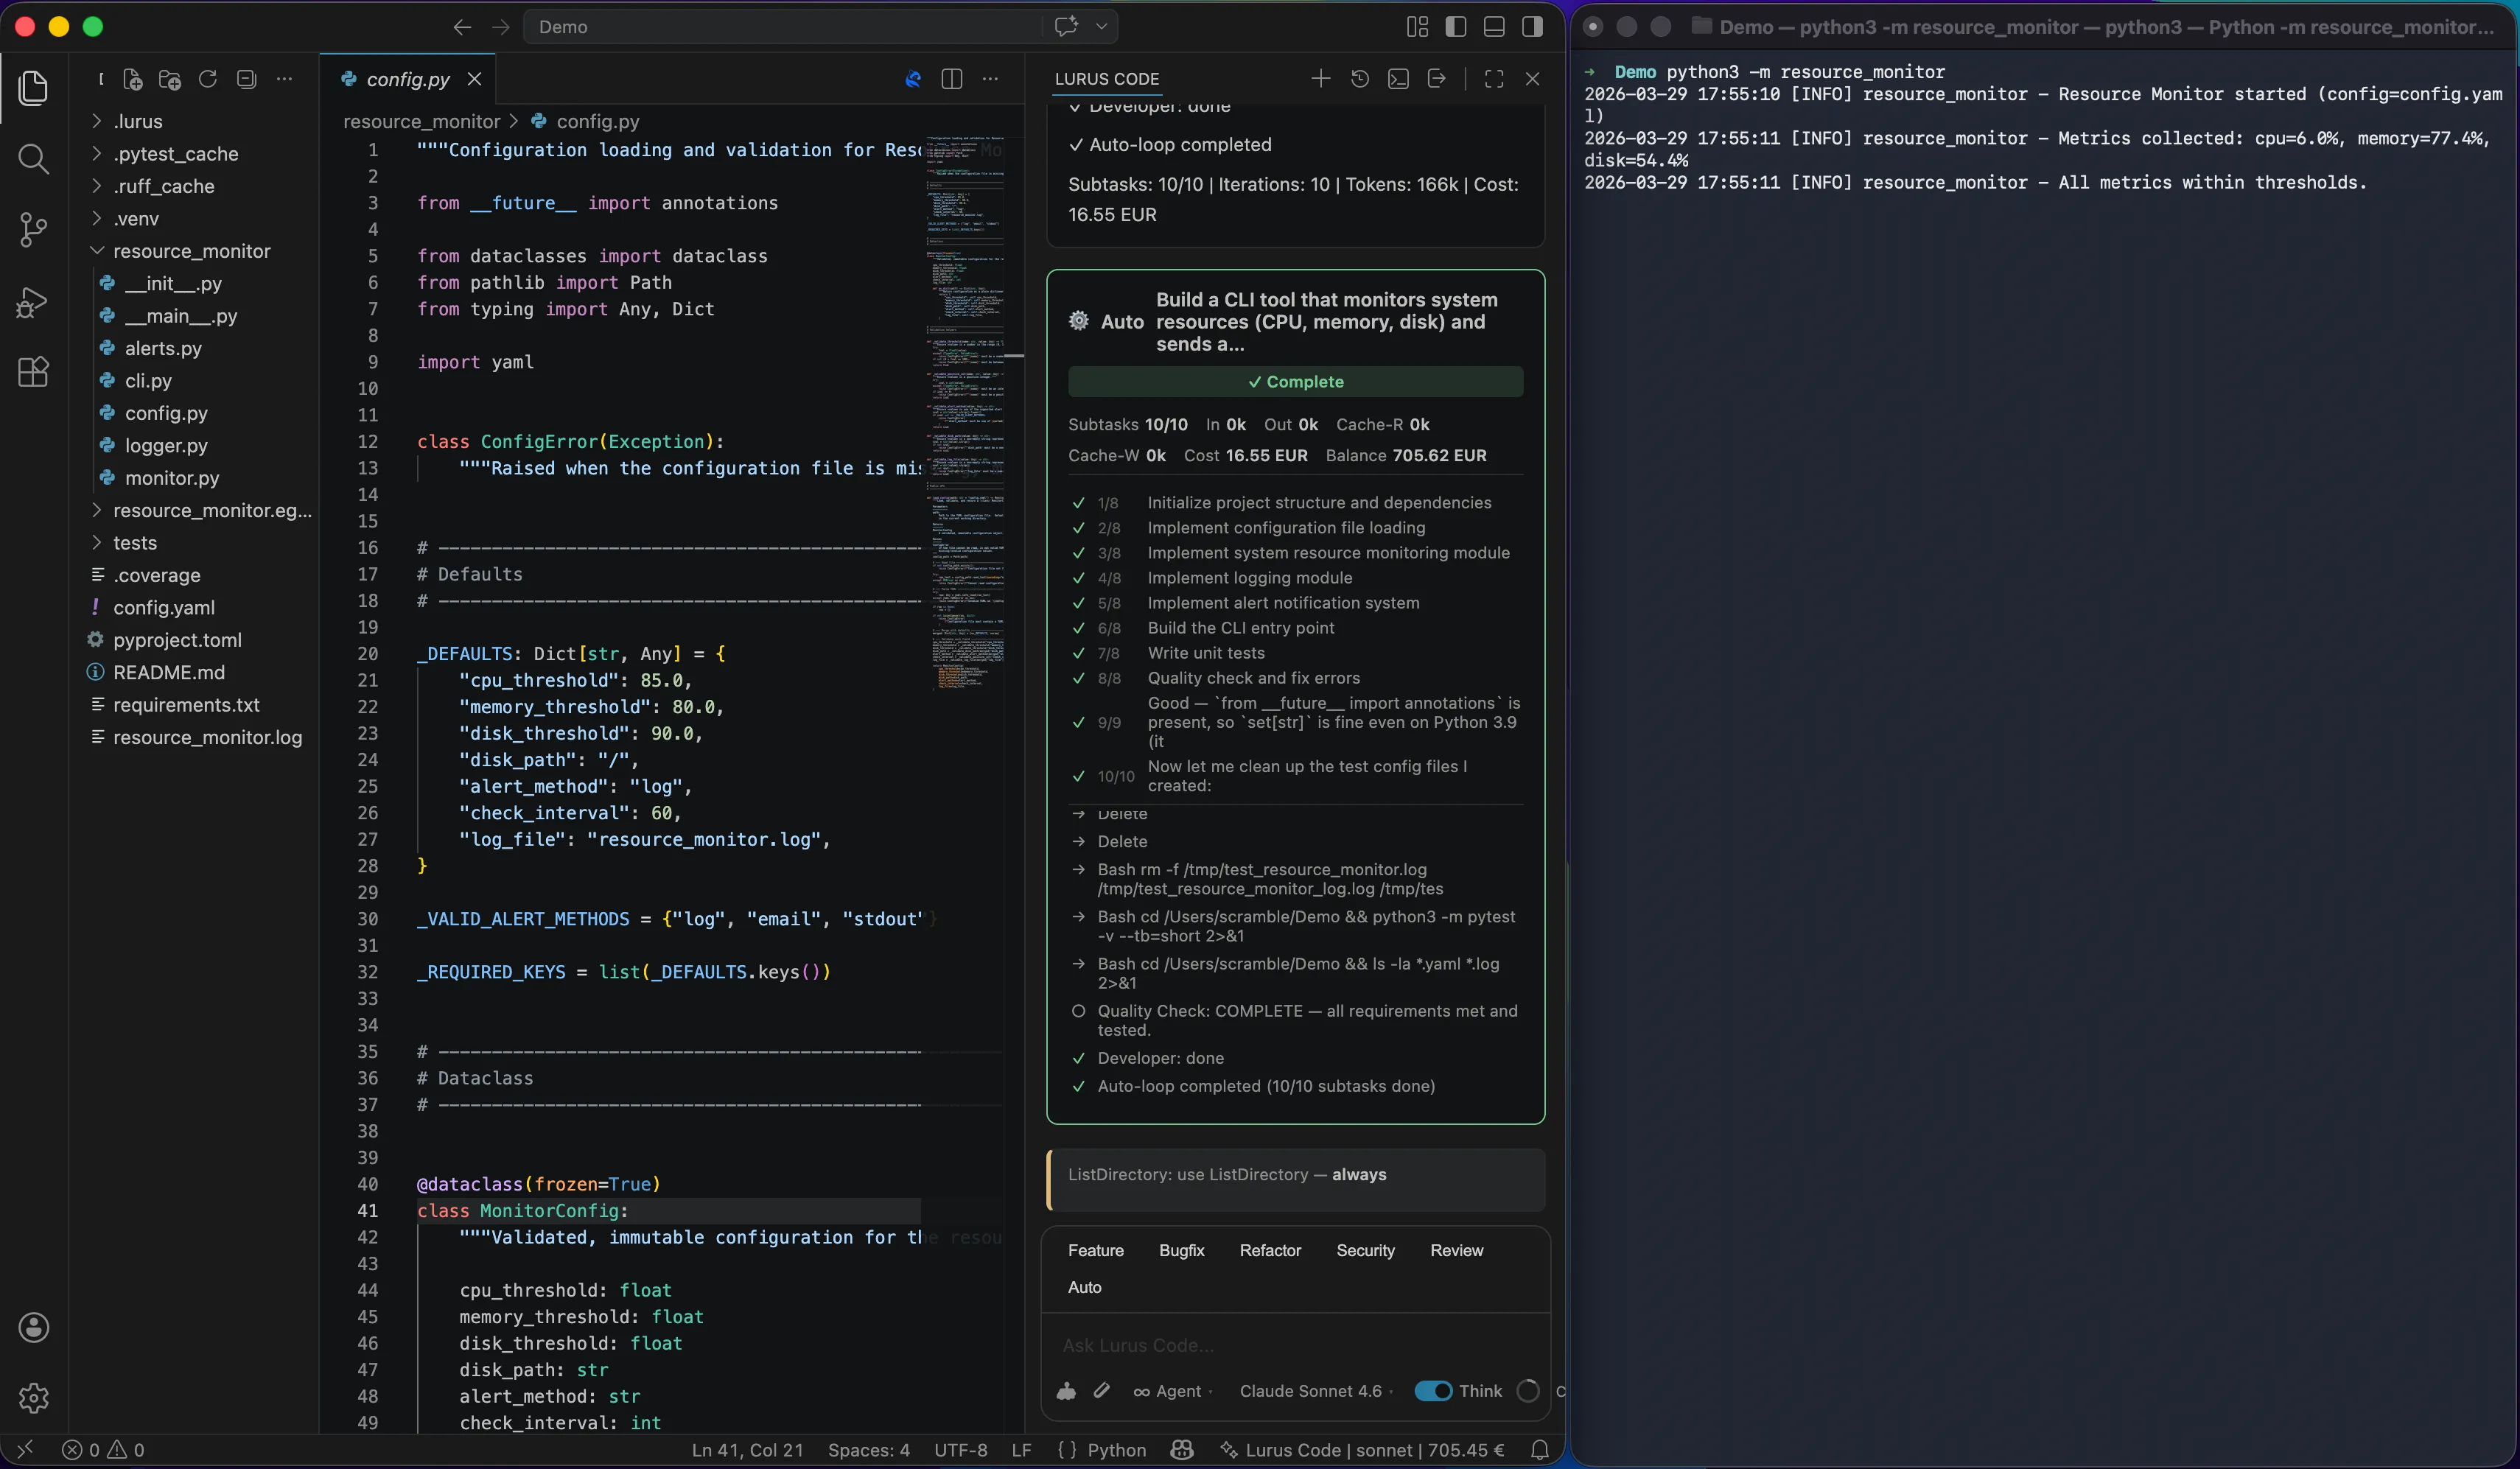Screen dimensions: 2520x1469
Task: Open the Agent mode dropdown
Action: 1172,1391
